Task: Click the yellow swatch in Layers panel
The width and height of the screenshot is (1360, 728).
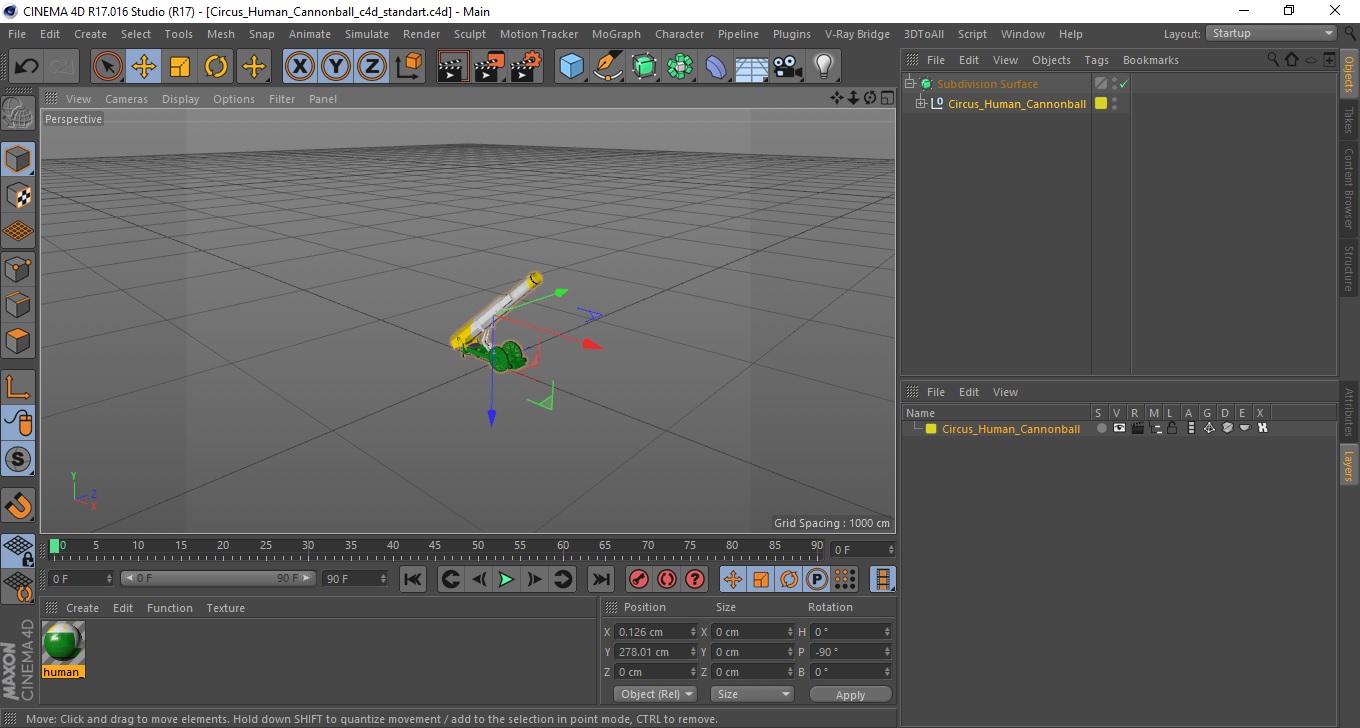Action: [931, 429]
